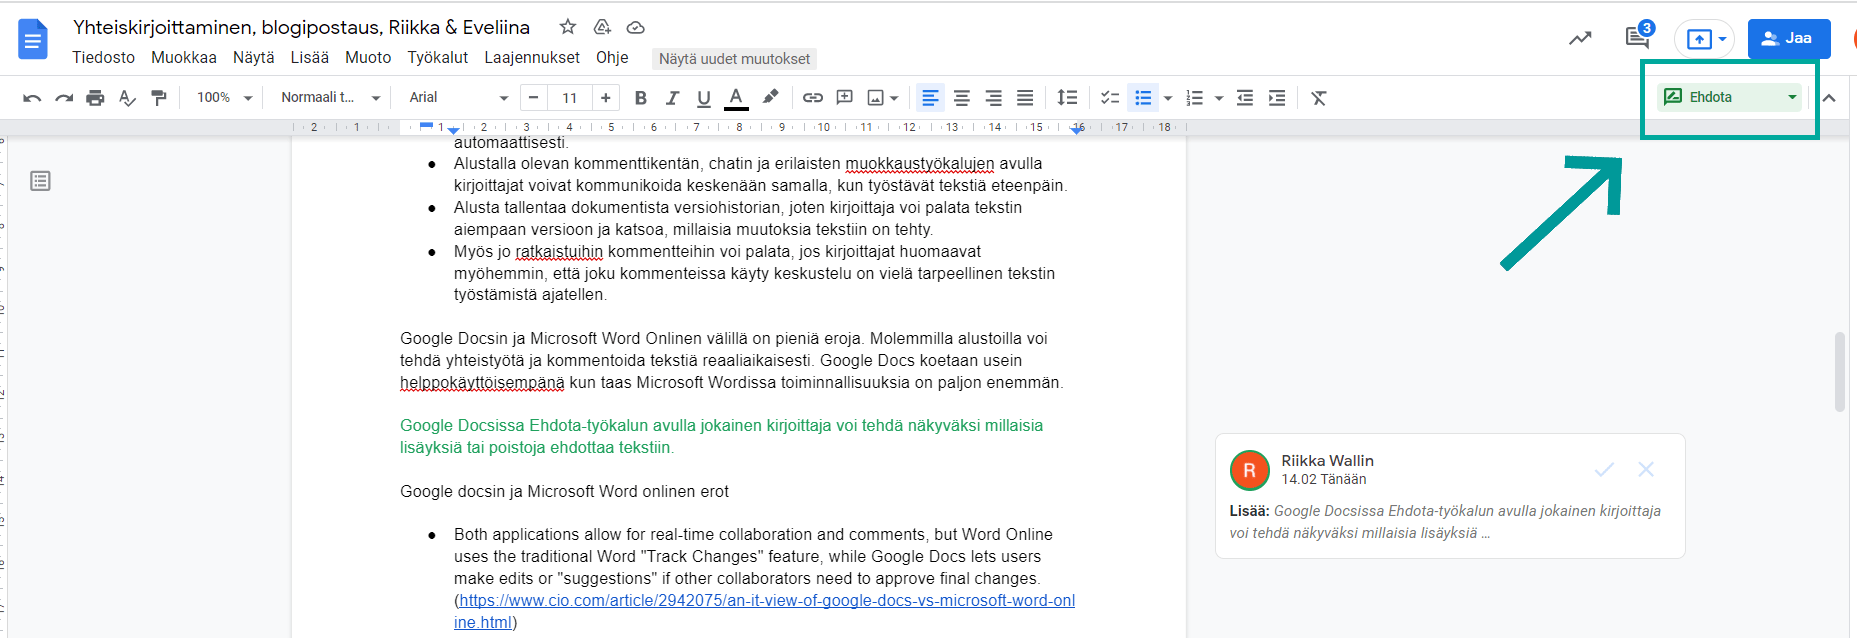Open the checklist icon in toolbar

pos(1109,98)
